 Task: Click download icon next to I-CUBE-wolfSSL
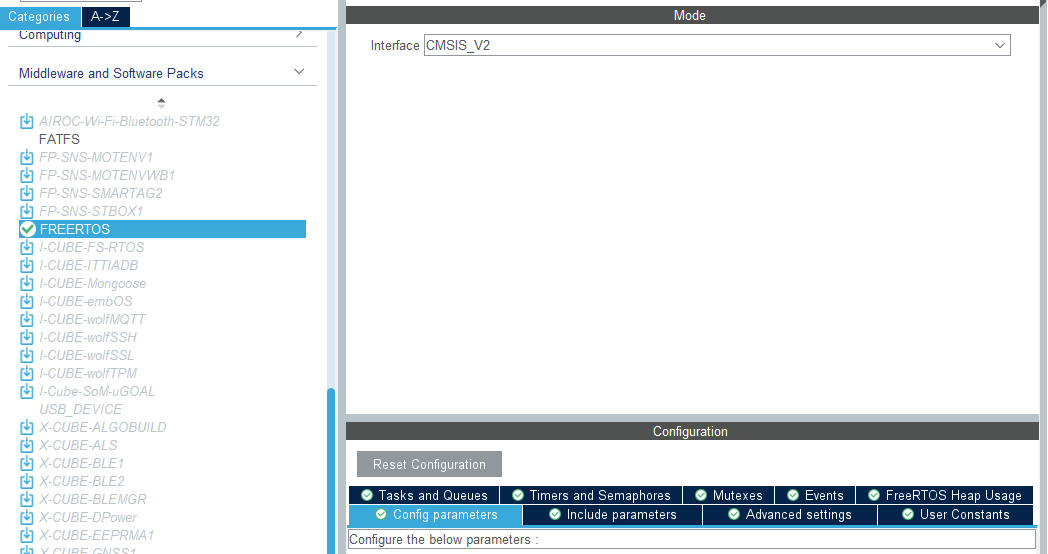pos(27,356)
